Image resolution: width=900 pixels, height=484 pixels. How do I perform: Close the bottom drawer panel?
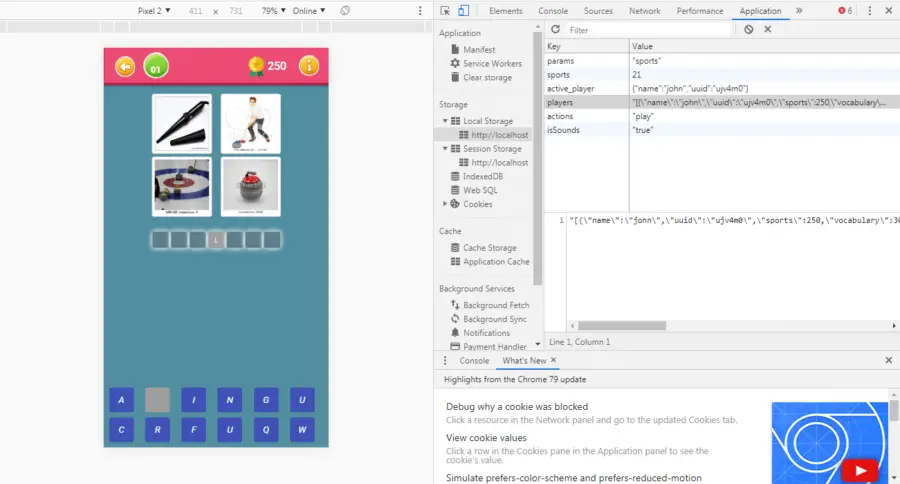coord(889,360)
